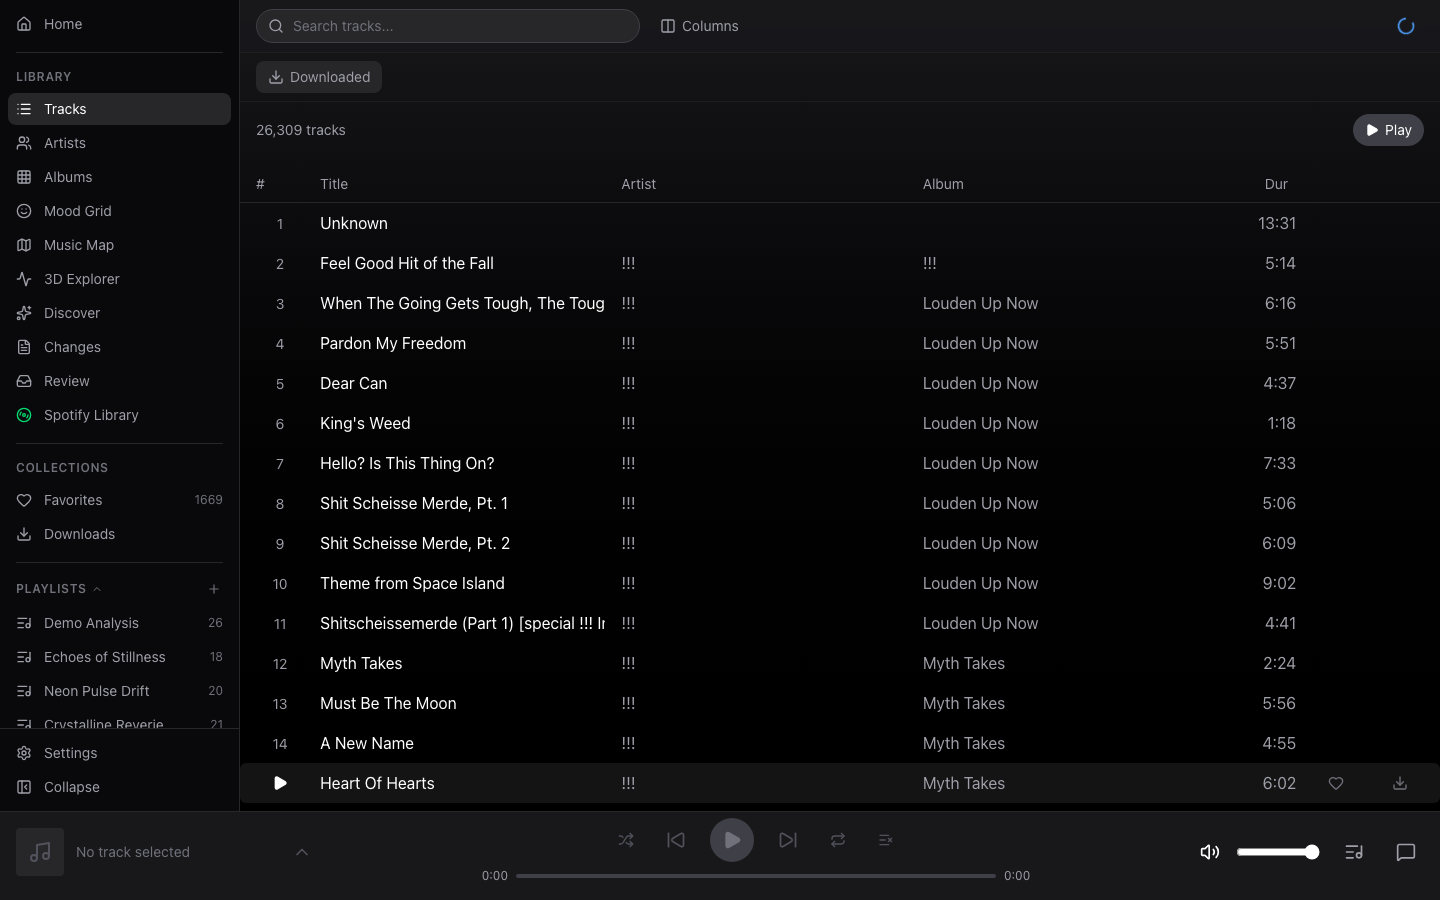Open Mood Grid in the sidebar

78,211
